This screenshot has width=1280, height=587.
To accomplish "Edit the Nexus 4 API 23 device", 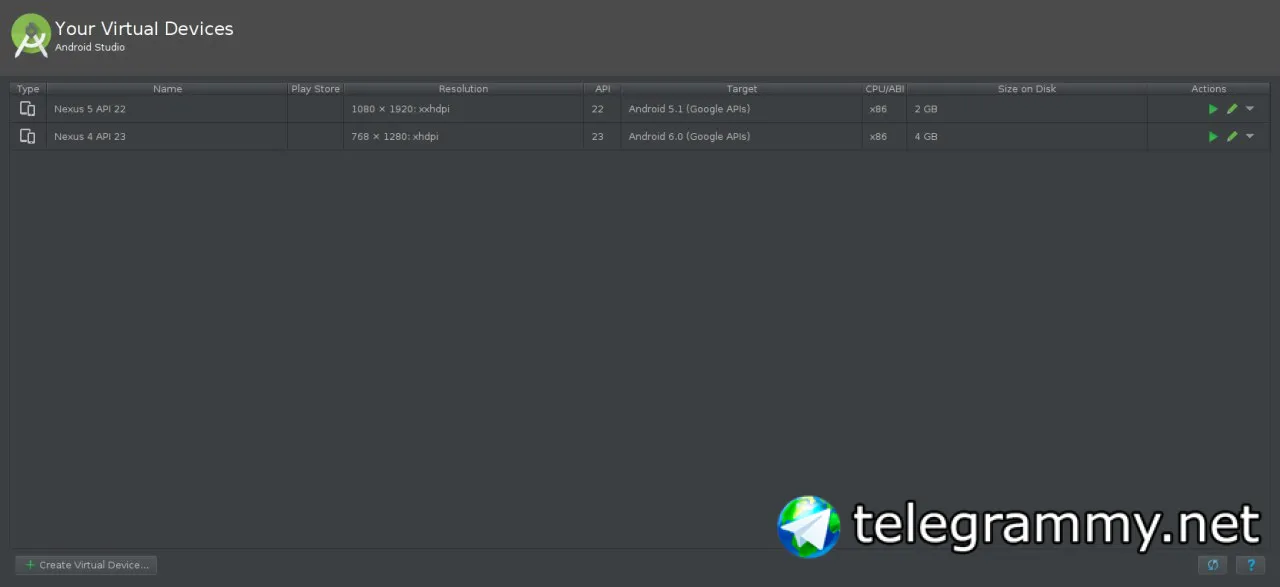I will tap(1232, 137).
